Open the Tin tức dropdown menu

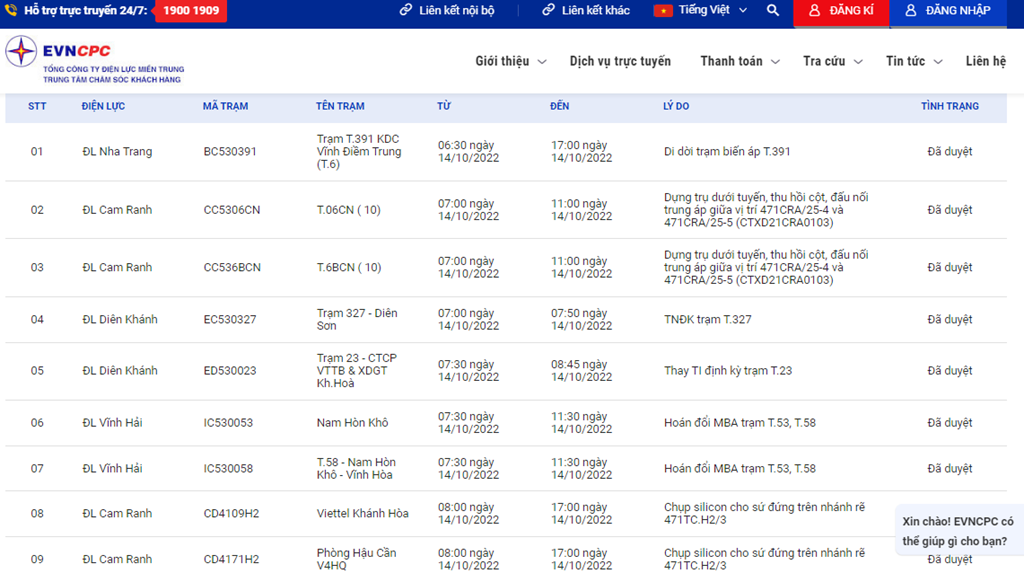tap(914, 61)
